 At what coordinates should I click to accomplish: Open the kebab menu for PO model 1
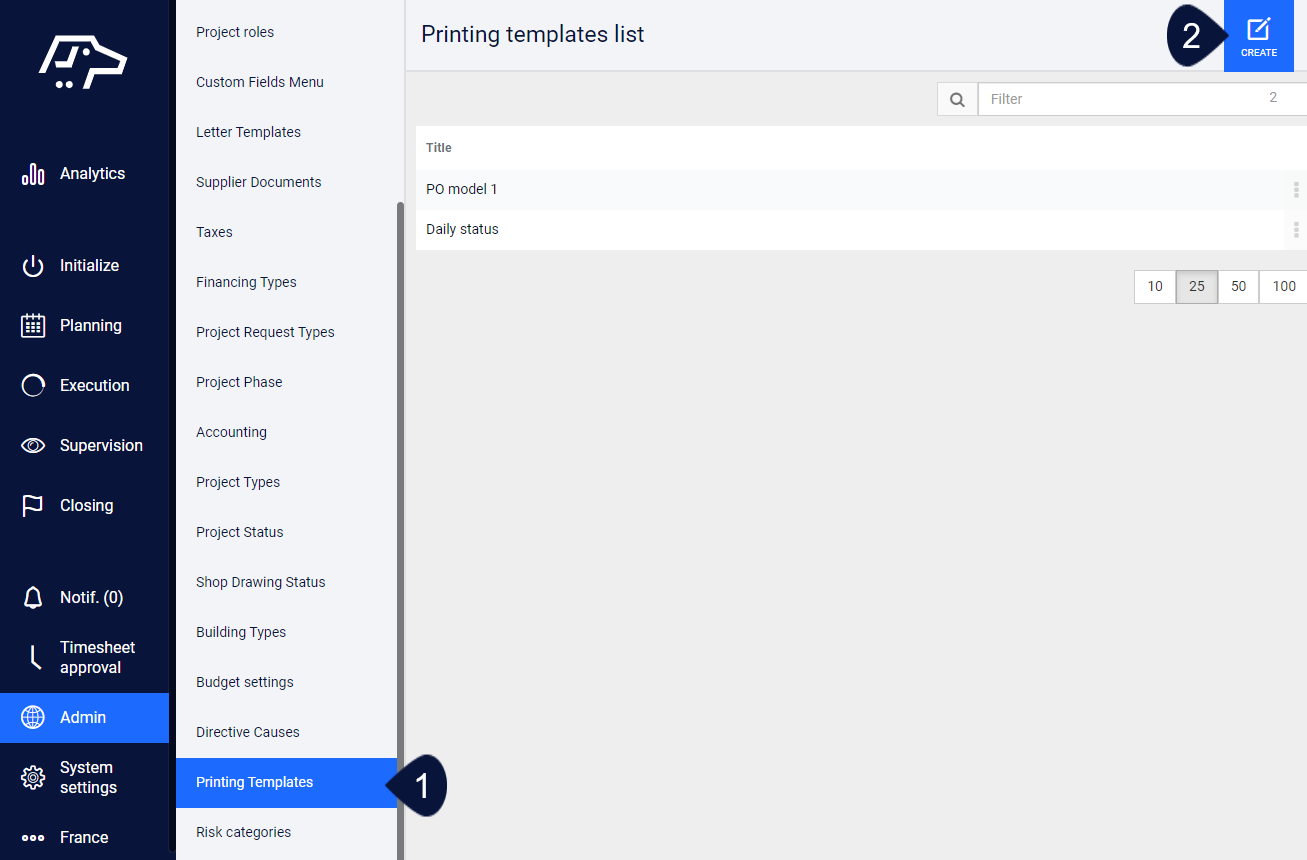tap(1295, 188)
